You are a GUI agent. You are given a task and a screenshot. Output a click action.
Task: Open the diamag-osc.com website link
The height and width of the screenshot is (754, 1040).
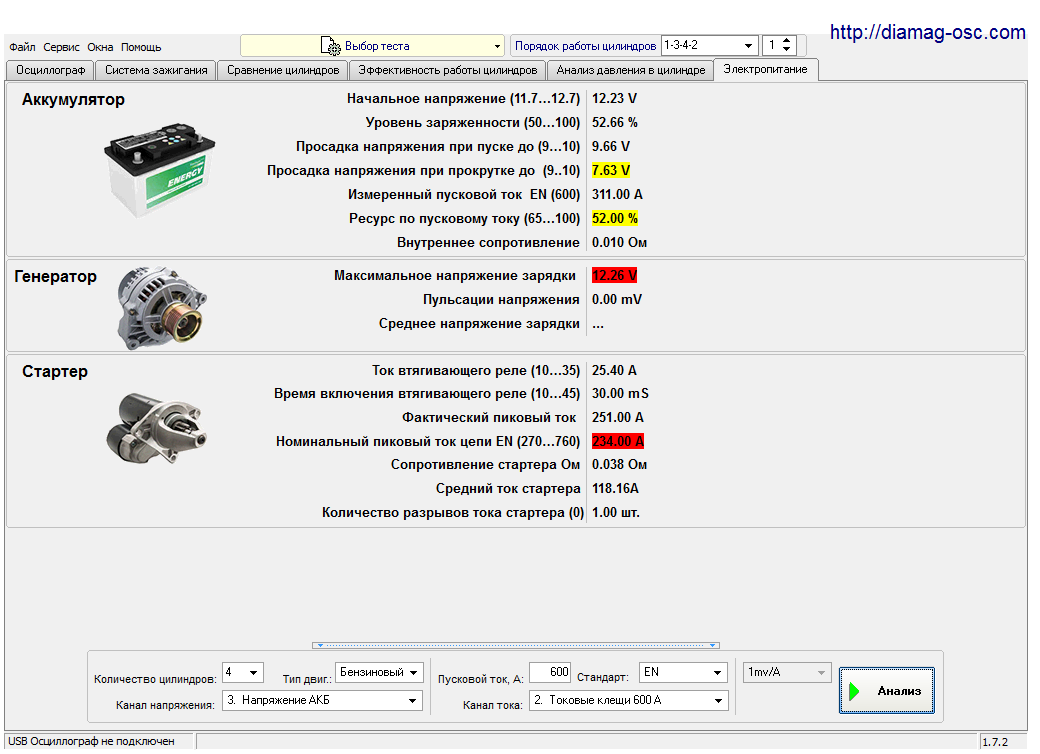coord(927,31)
